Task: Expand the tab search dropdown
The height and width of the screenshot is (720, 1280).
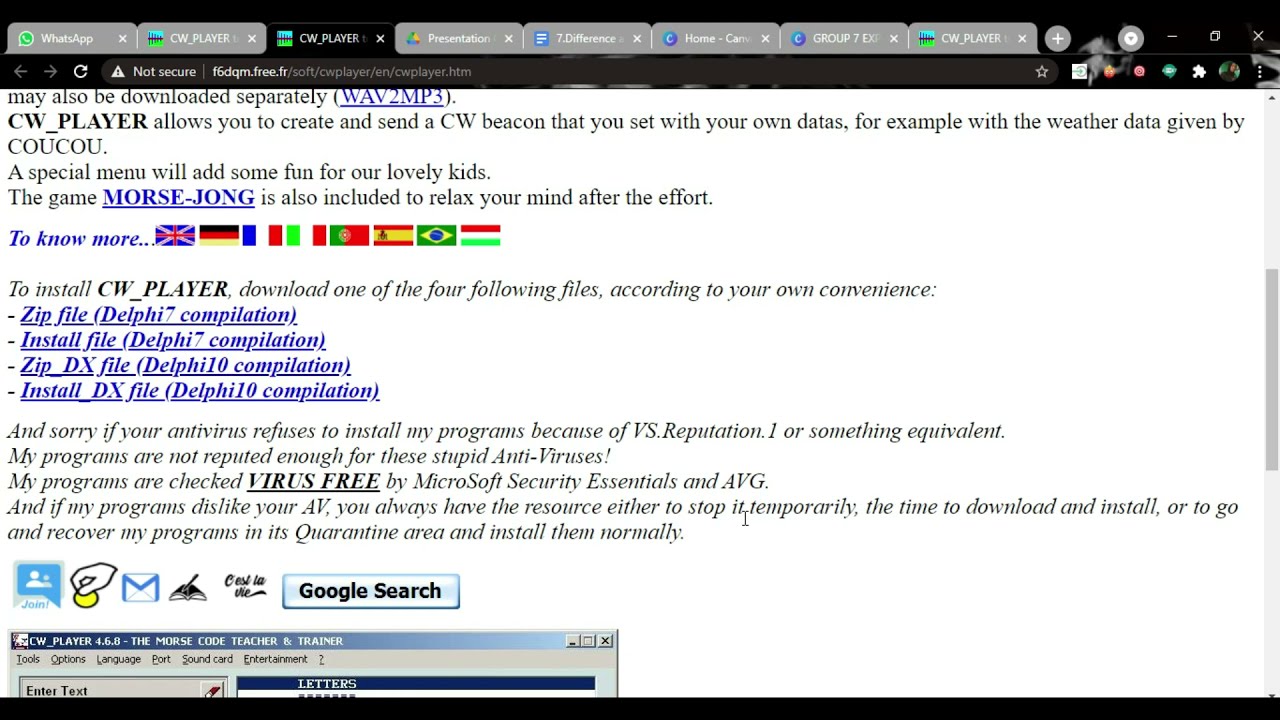Action: pyautogui.click(x=1131, y=38)
